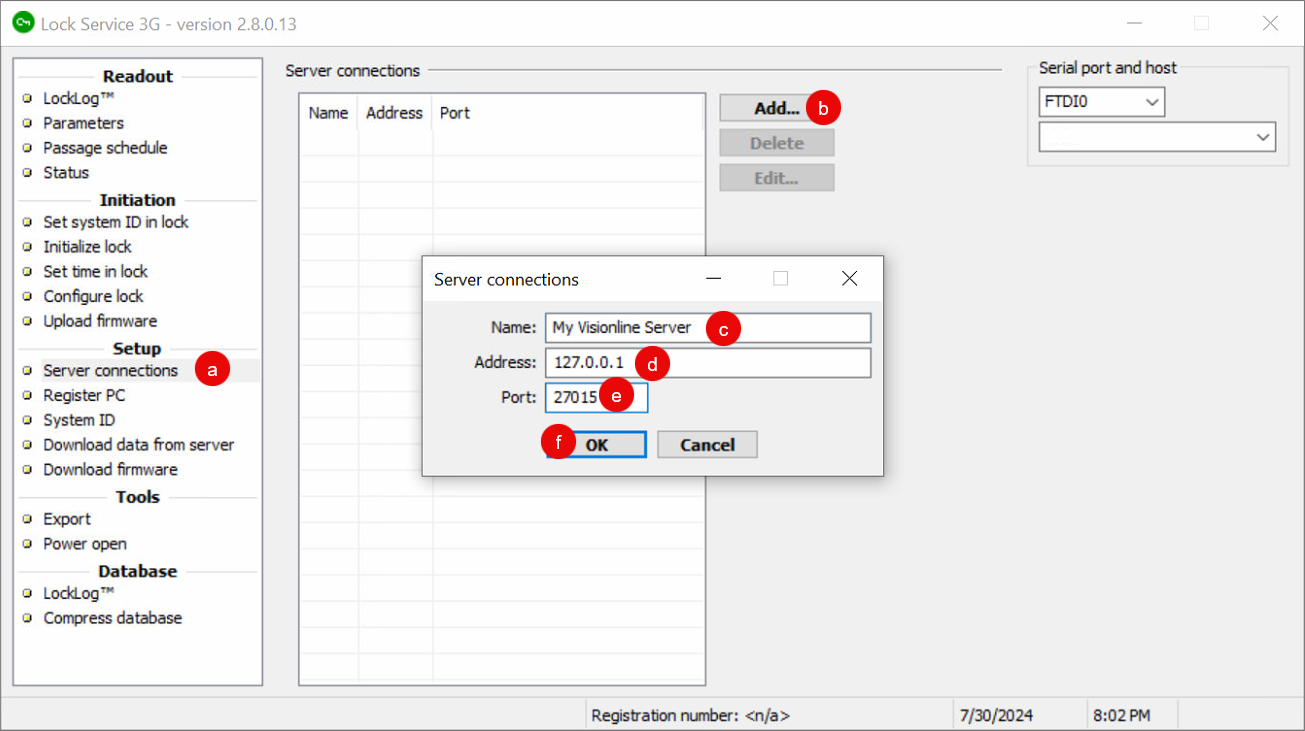
Task: Select Download data from server
Action: [x=138, y=444]
